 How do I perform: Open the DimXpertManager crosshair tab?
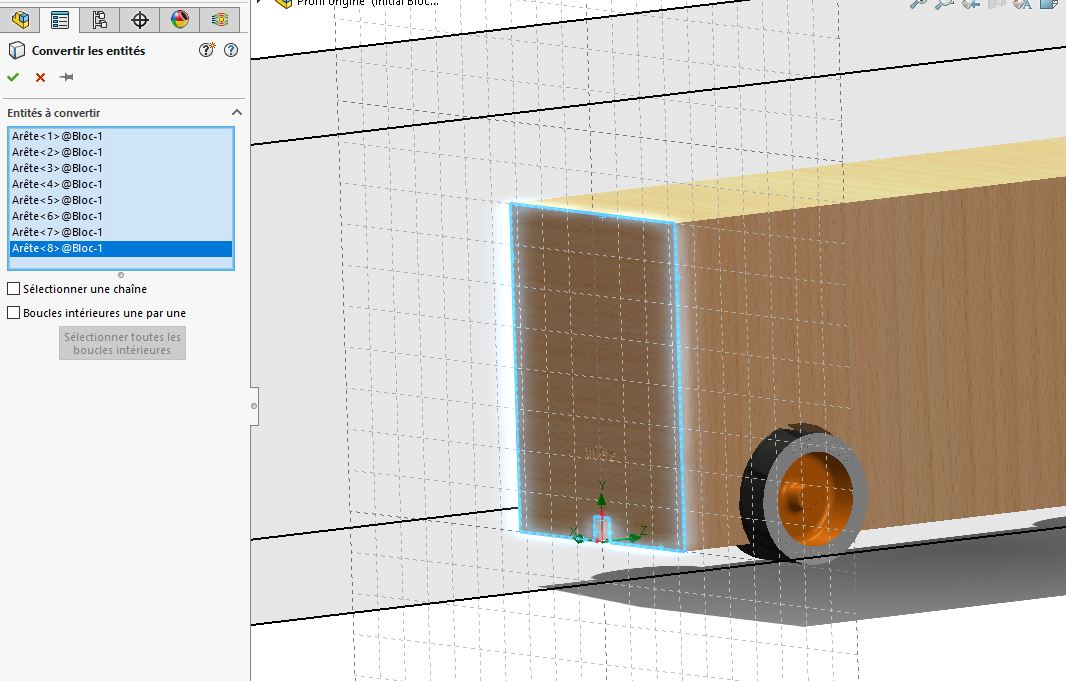click(139, 19)
